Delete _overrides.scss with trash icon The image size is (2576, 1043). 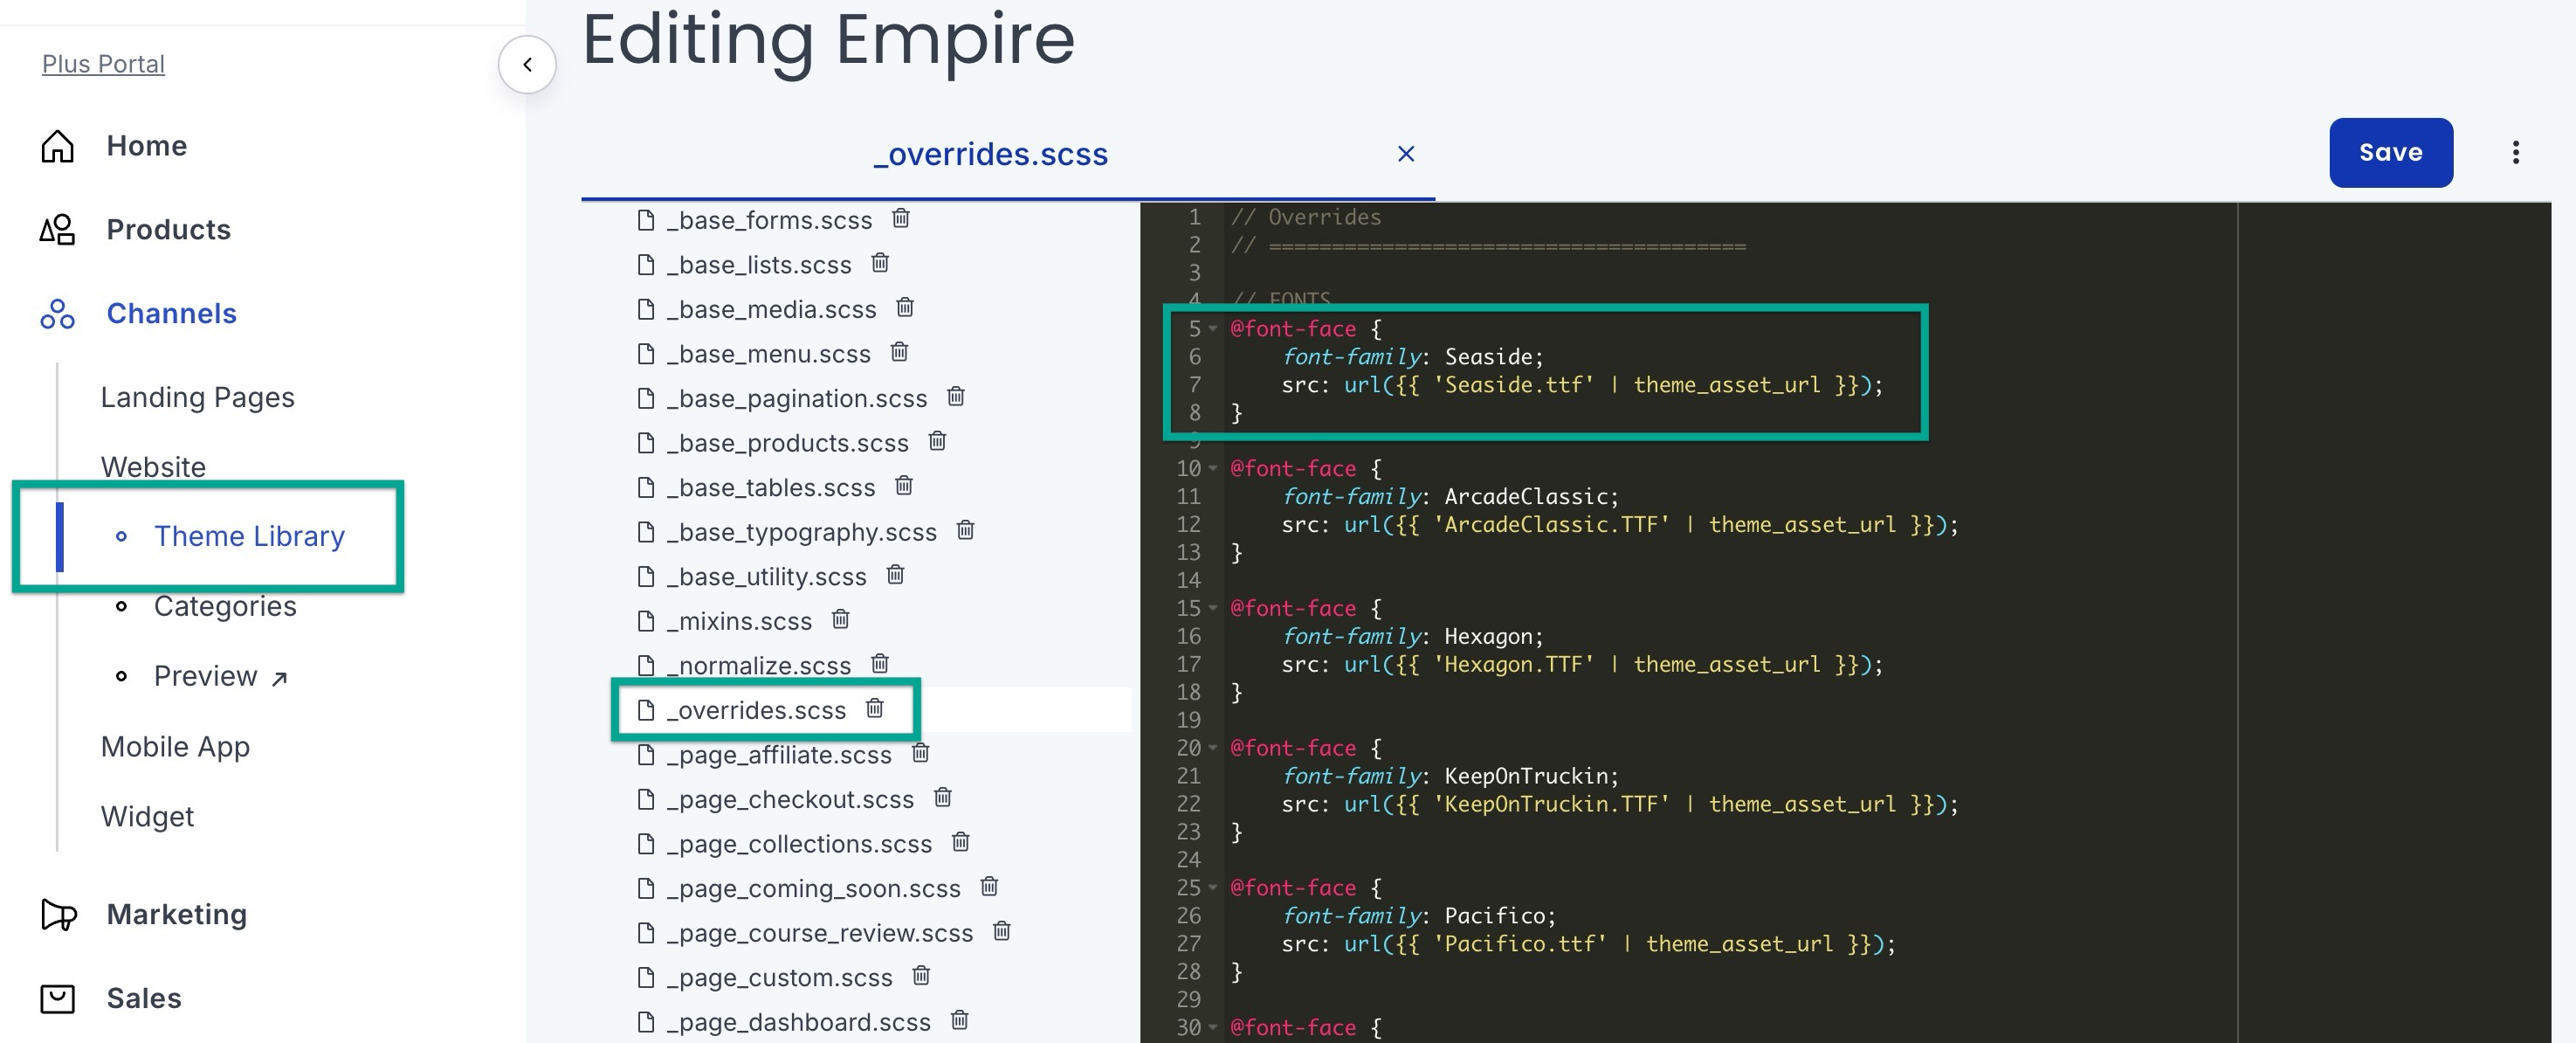875,709
